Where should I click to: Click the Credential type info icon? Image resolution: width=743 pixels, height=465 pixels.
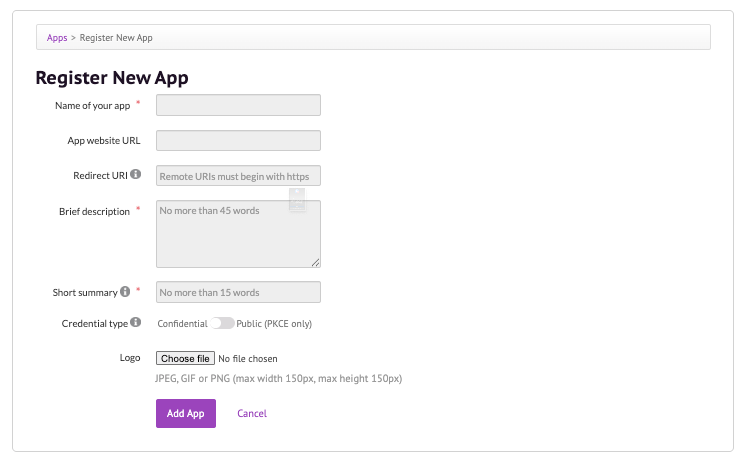pos(136,322)
